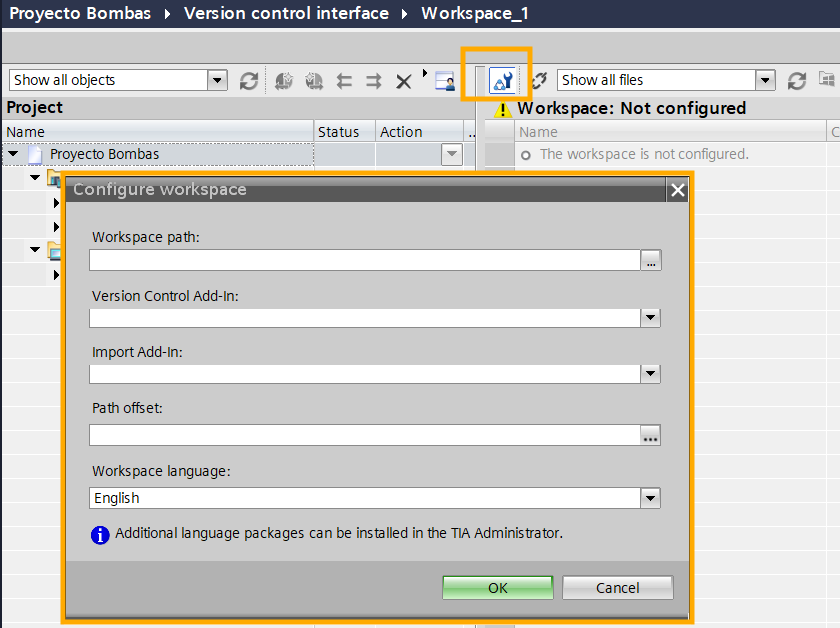Viewport: 840px width, 628px height.
Task: Click OK in Configure workspace dialog
Action: point(497,588)
